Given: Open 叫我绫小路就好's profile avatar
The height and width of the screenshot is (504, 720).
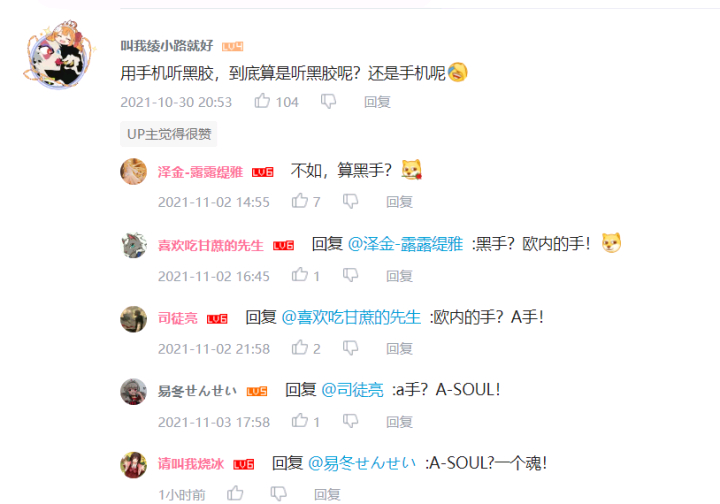Looking at the screenshot, I should (59, 54).
